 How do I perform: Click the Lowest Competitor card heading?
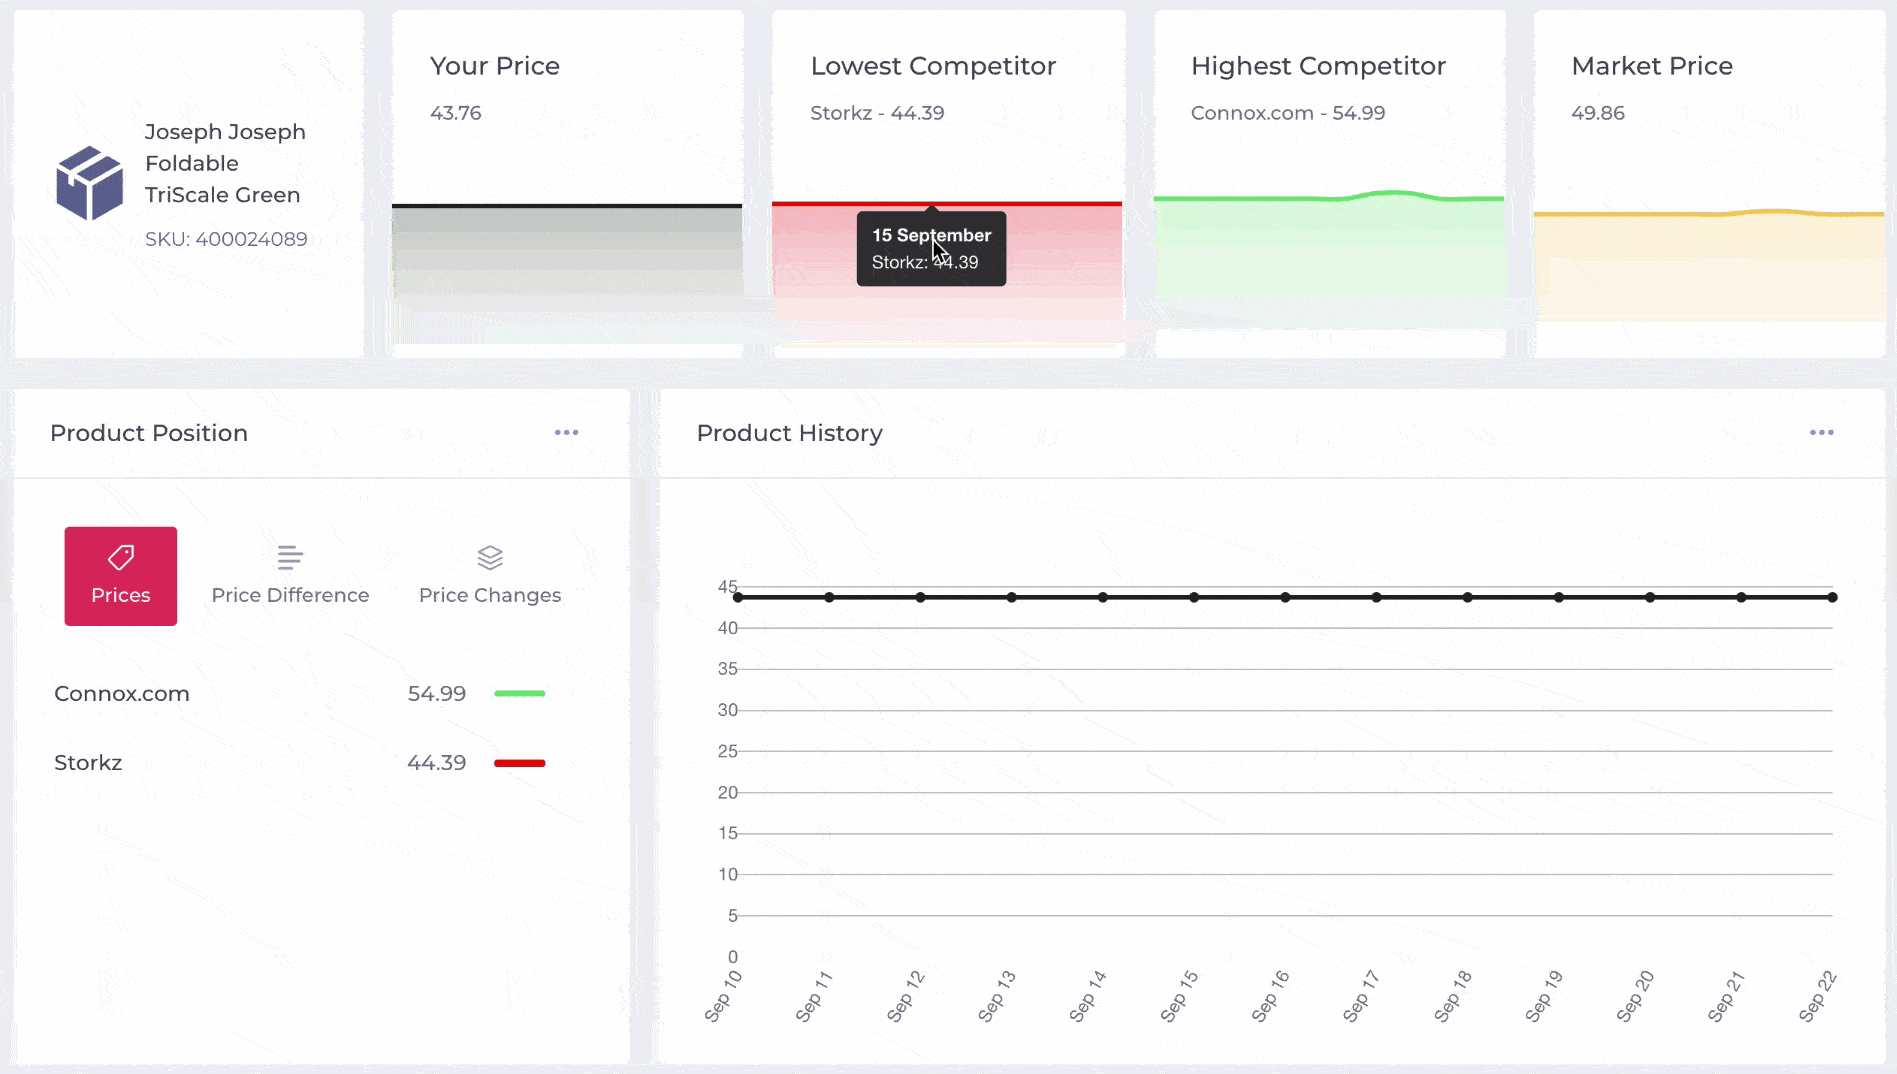click(x=933, y=66)
